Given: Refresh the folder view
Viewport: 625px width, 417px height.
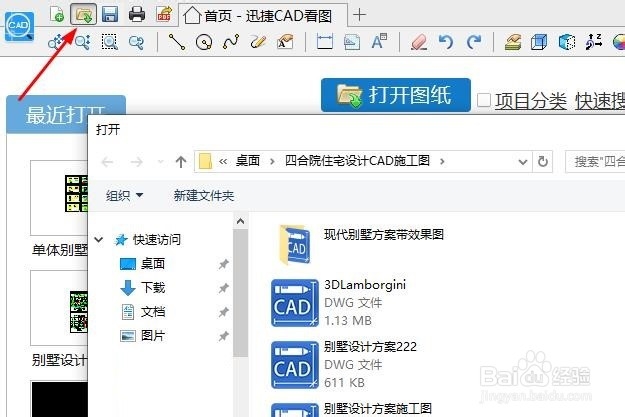Looking at the screenshot, I should (x=542, y=161).
